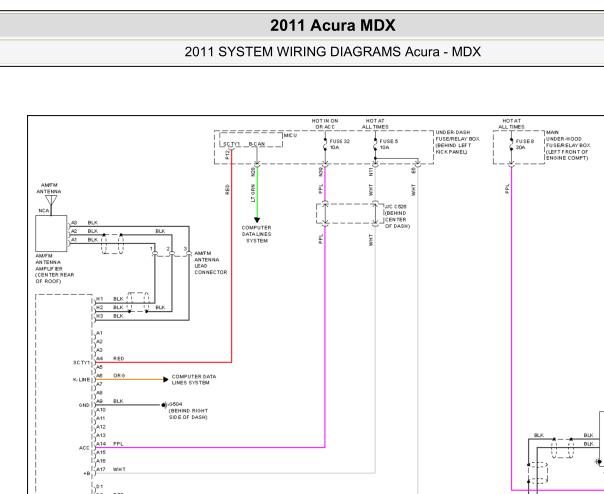Click the "B-CAN" label in MICU box
Image resolution: width=604 pixels, height=494 pixels.
(x=257, y=144)
